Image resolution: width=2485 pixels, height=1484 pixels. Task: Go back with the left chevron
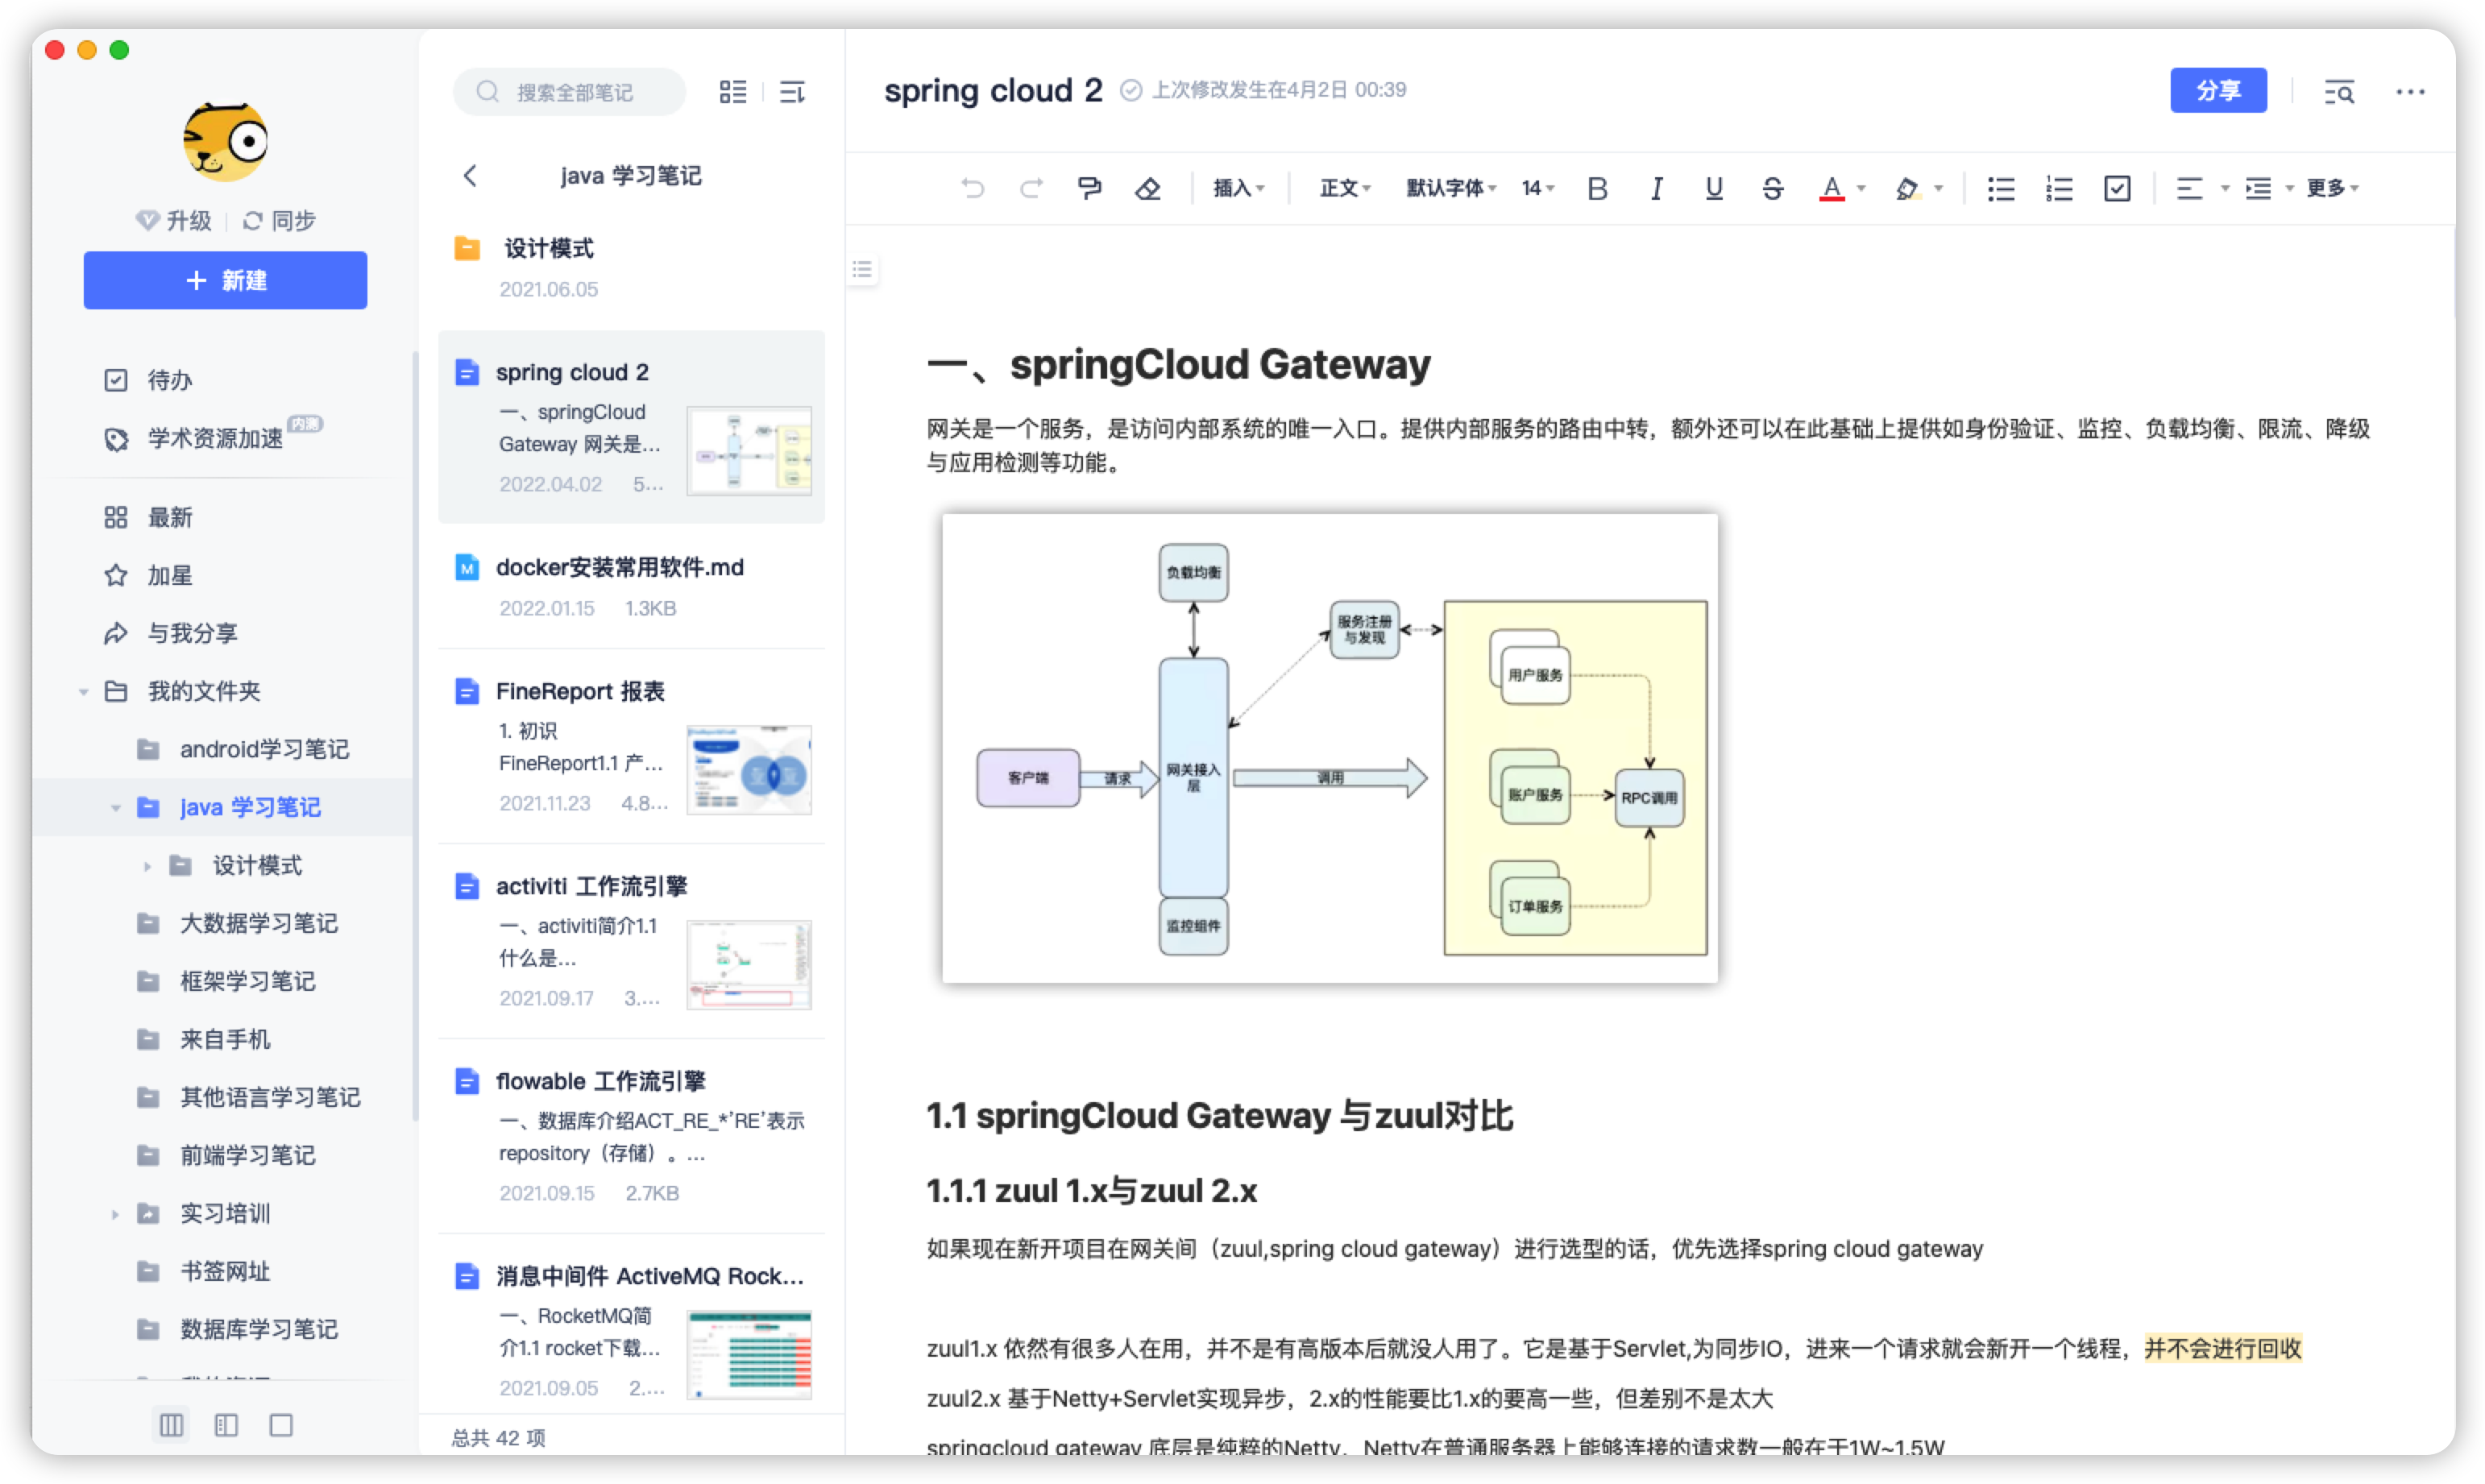(470, 176)
